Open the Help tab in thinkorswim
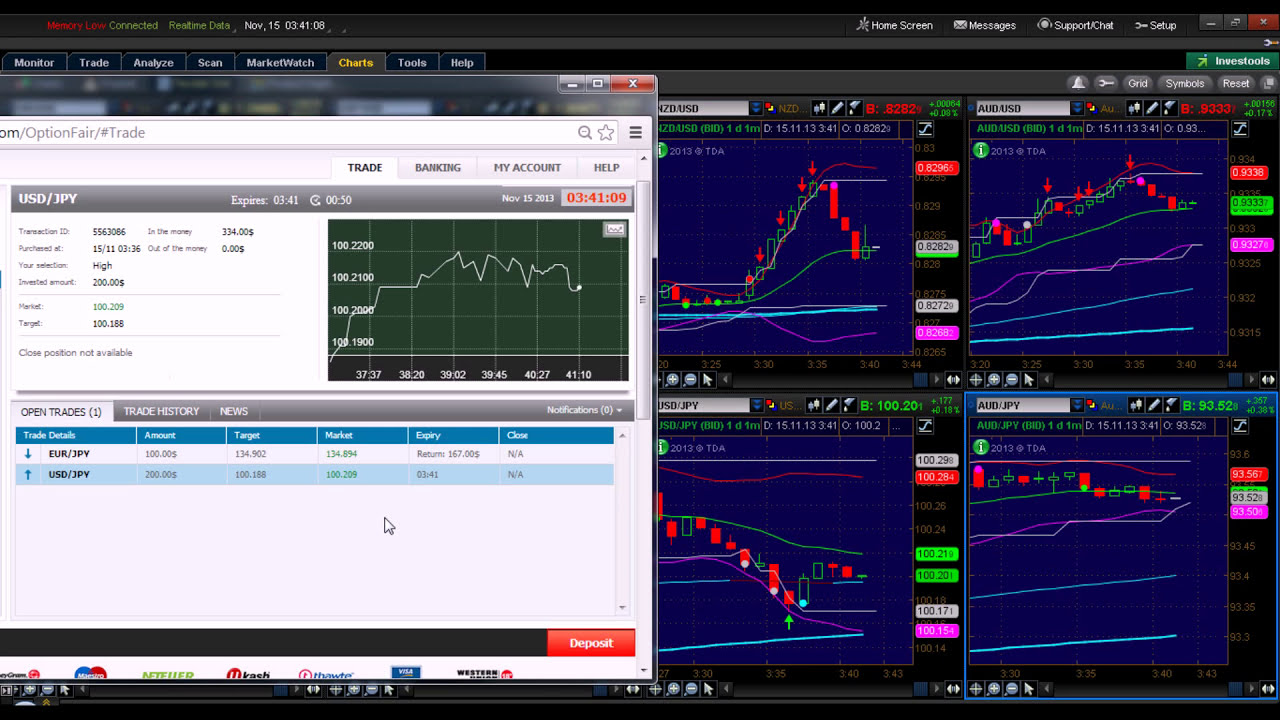Image resolution: width=1280 pixels, height=720 pixels. pyautogui.click(x=462, y=62)
